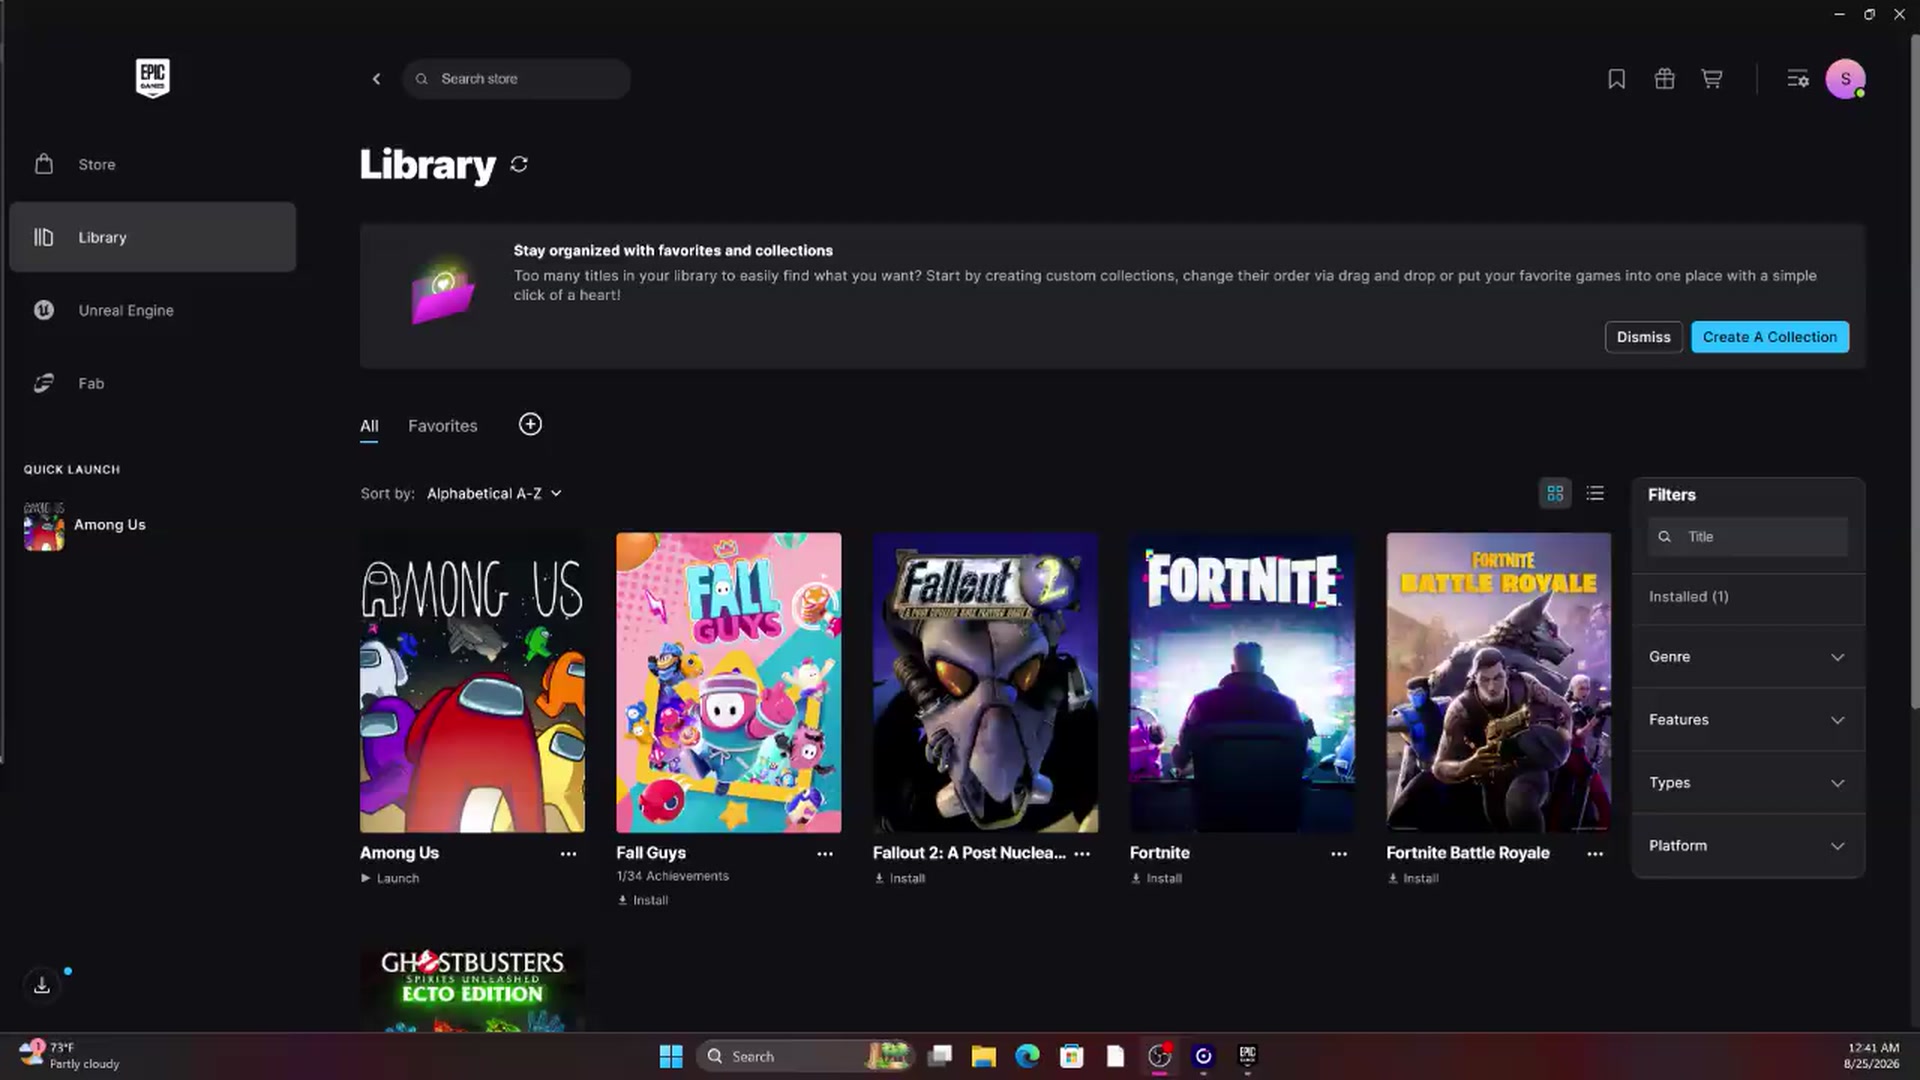Install Fall Guys

(x=643, y=900)
